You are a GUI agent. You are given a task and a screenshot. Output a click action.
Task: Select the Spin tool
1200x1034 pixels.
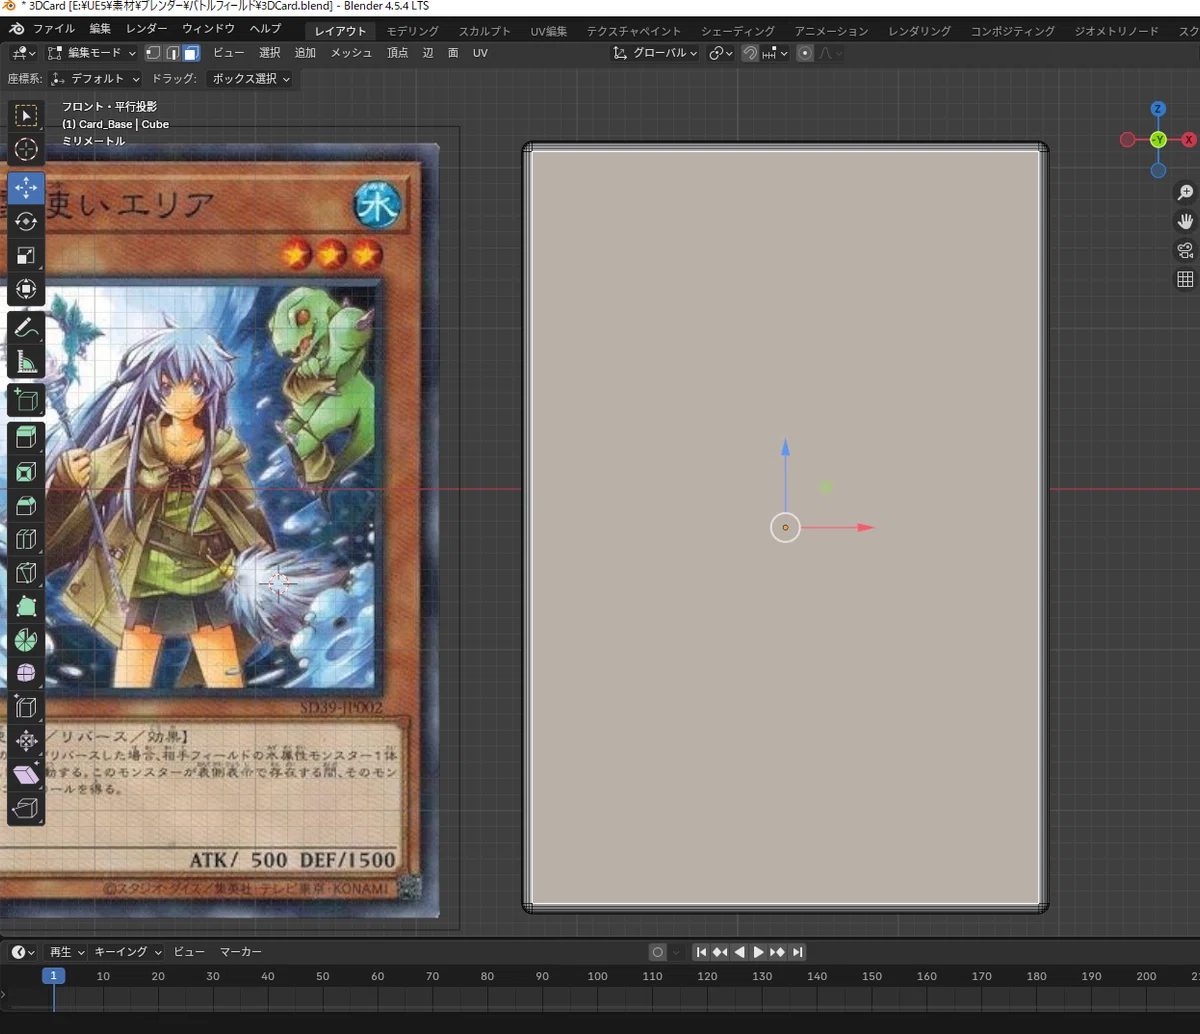26,641
